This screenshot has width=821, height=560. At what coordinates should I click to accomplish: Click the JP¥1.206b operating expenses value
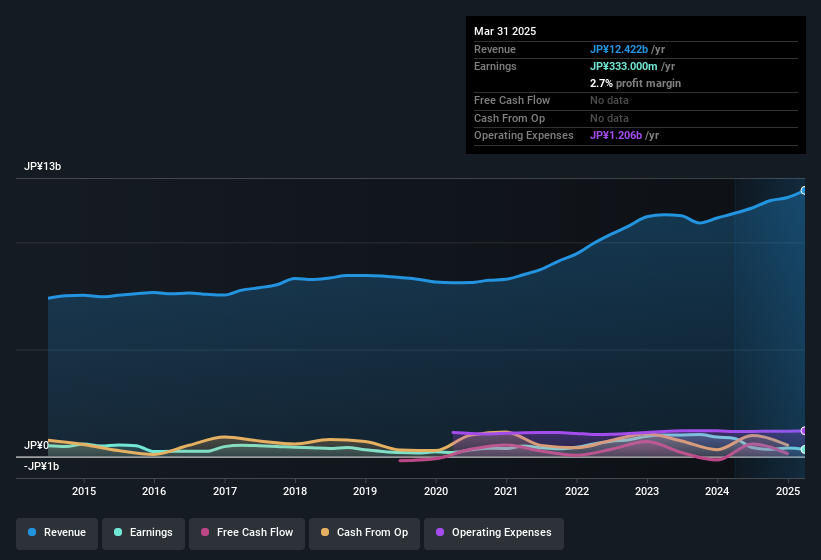[x=616, y=136]
